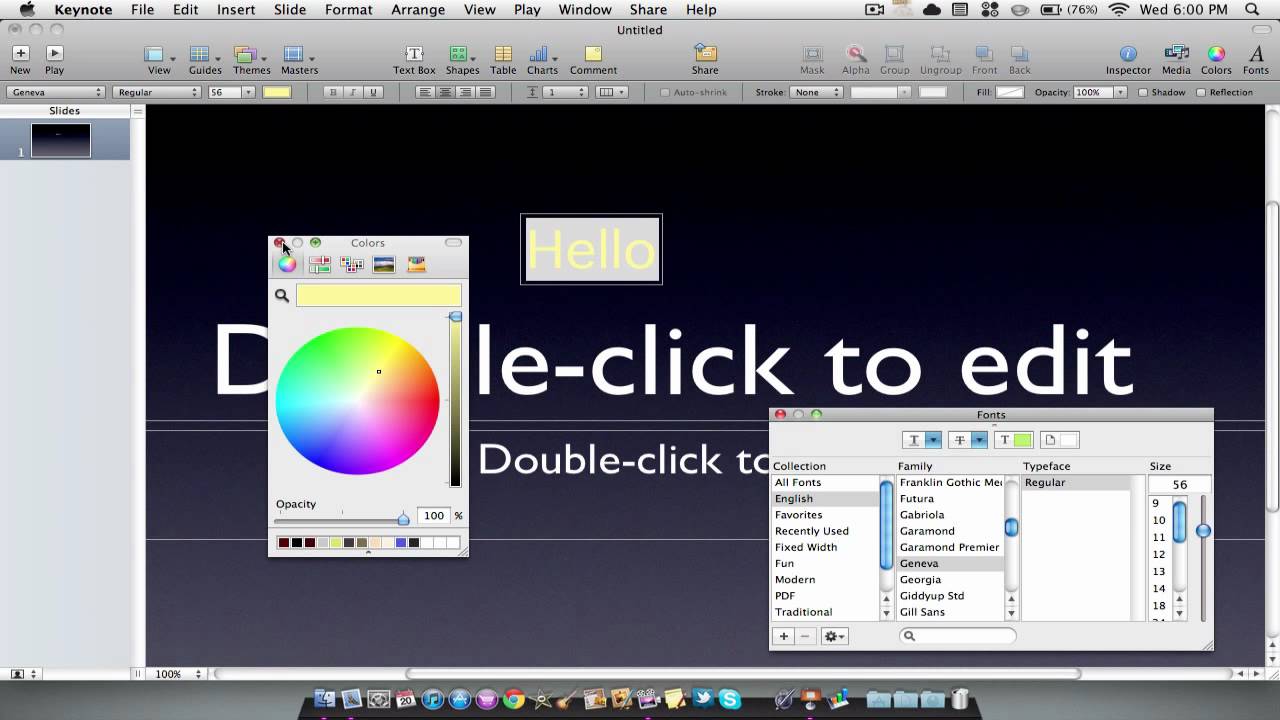Switch to image palettes mode in Colors window
Image resolution: width=1280 pixels, height=720 pixels.
point(383,264)
